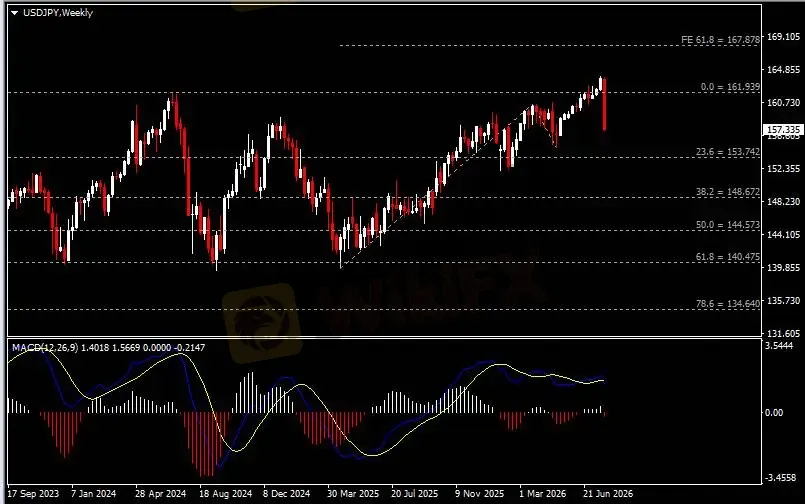Screen dimensions: 805x504
Task: Click the MACD scale value 3.5444
Action: pyautogui.click(x=779, y=346)
